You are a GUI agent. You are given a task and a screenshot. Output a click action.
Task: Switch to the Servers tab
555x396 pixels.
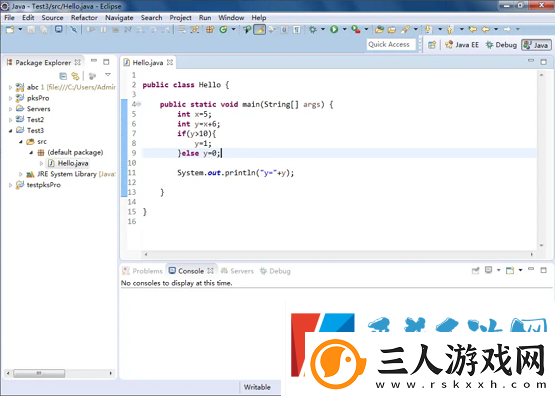pyautogui.click(x=237, y=271)
